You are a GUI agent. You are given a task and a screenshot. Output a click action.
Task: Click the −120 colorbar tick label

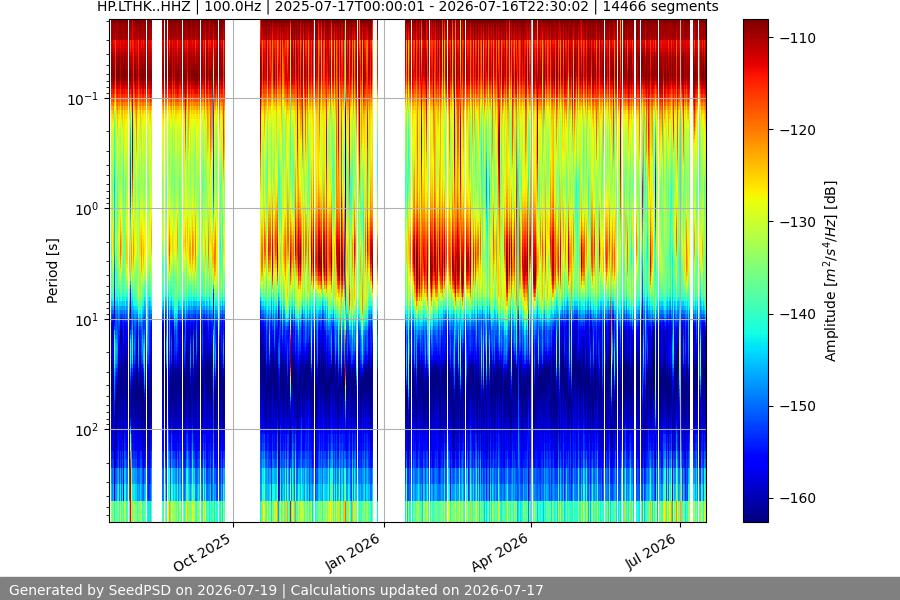[798, 130]
